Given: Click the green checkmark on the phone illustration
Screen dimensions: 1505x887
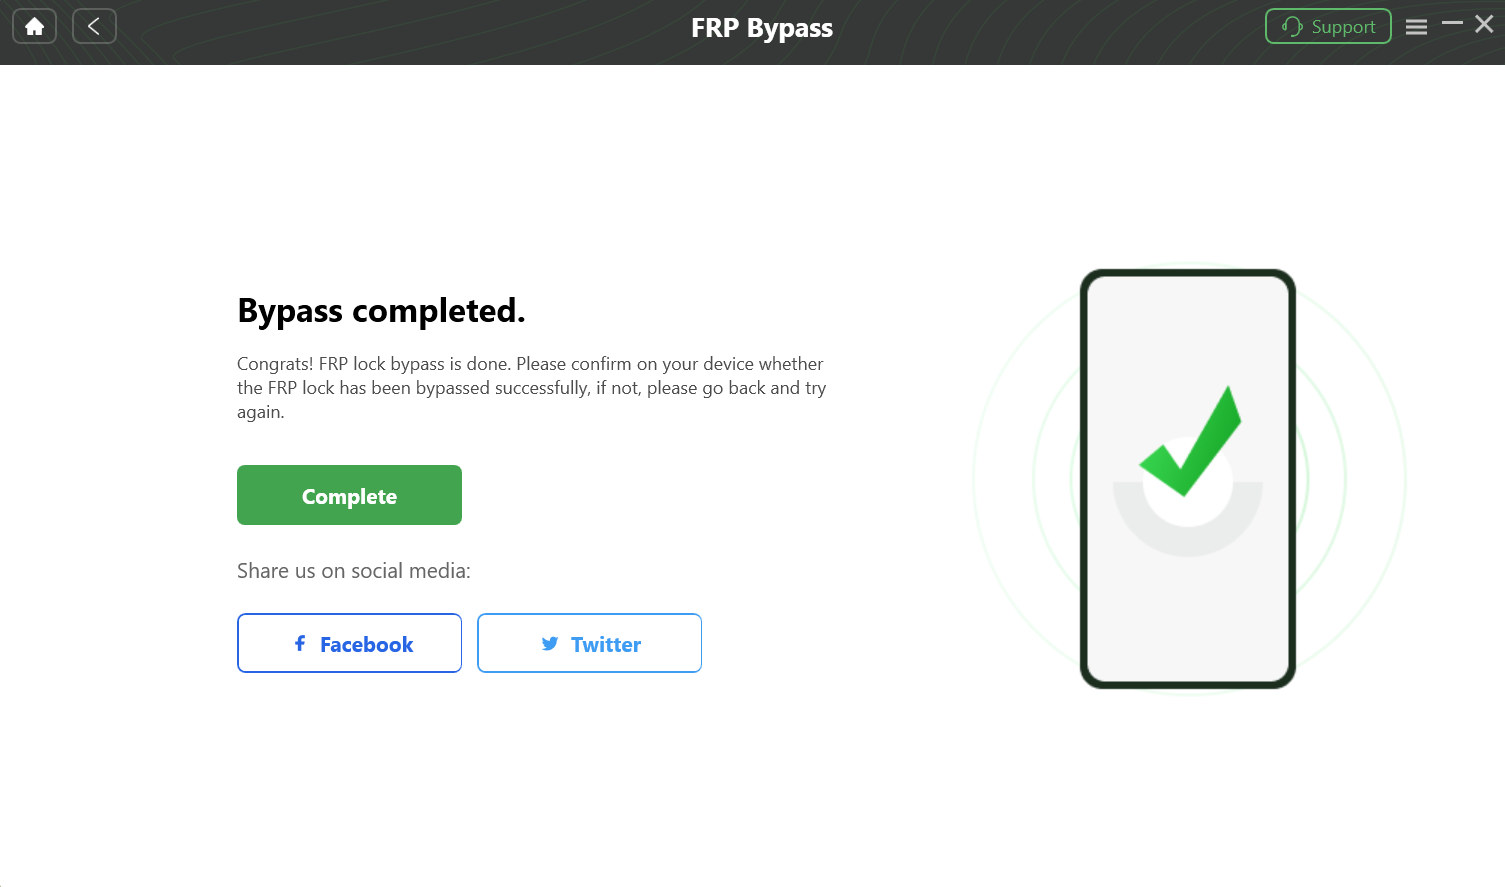Looking at the screenshot, I should [1190, 440].
